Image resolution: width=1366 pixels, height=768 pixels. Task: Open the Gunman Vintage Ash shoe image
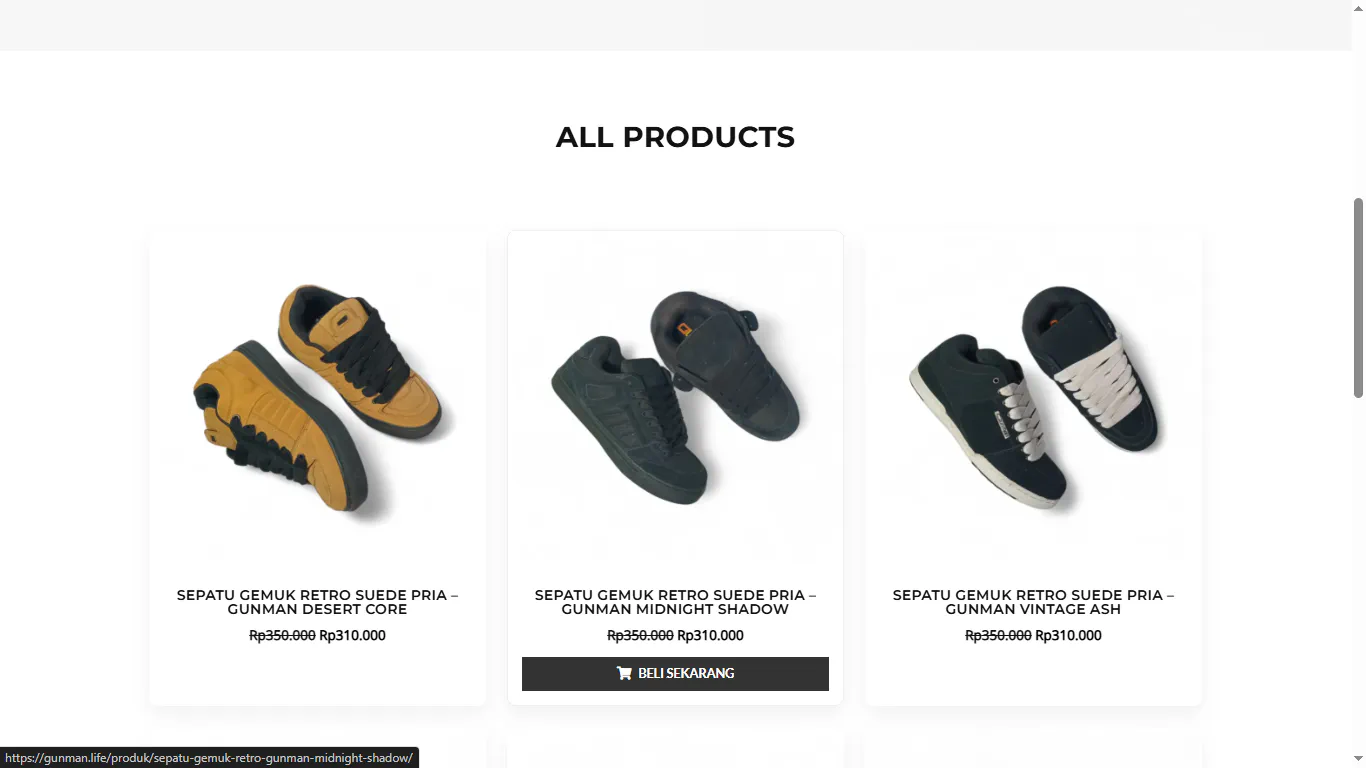pos(1033,400)
